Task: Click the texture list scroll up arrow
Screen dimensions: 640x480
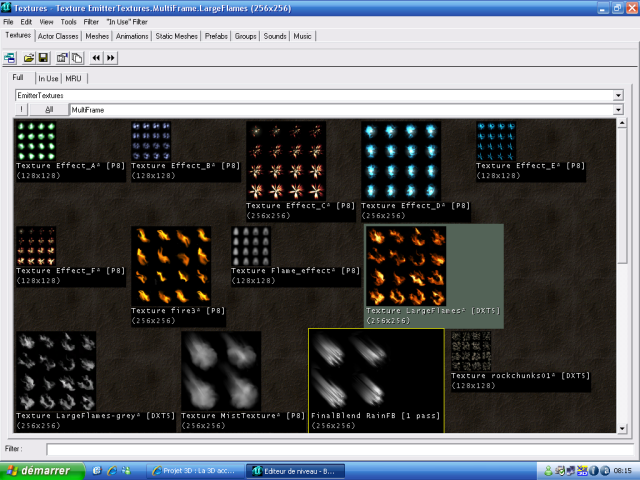Action: [x=622, y=123]
